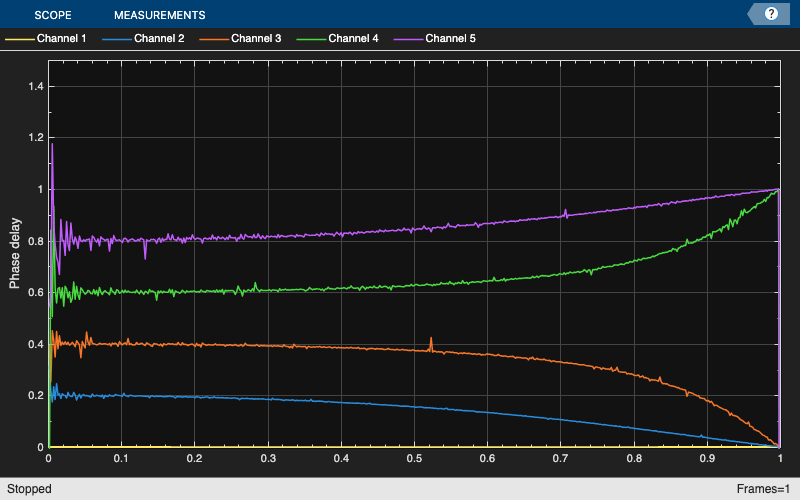
Task: Click the Stopped status text
Action: coord(29,489)
